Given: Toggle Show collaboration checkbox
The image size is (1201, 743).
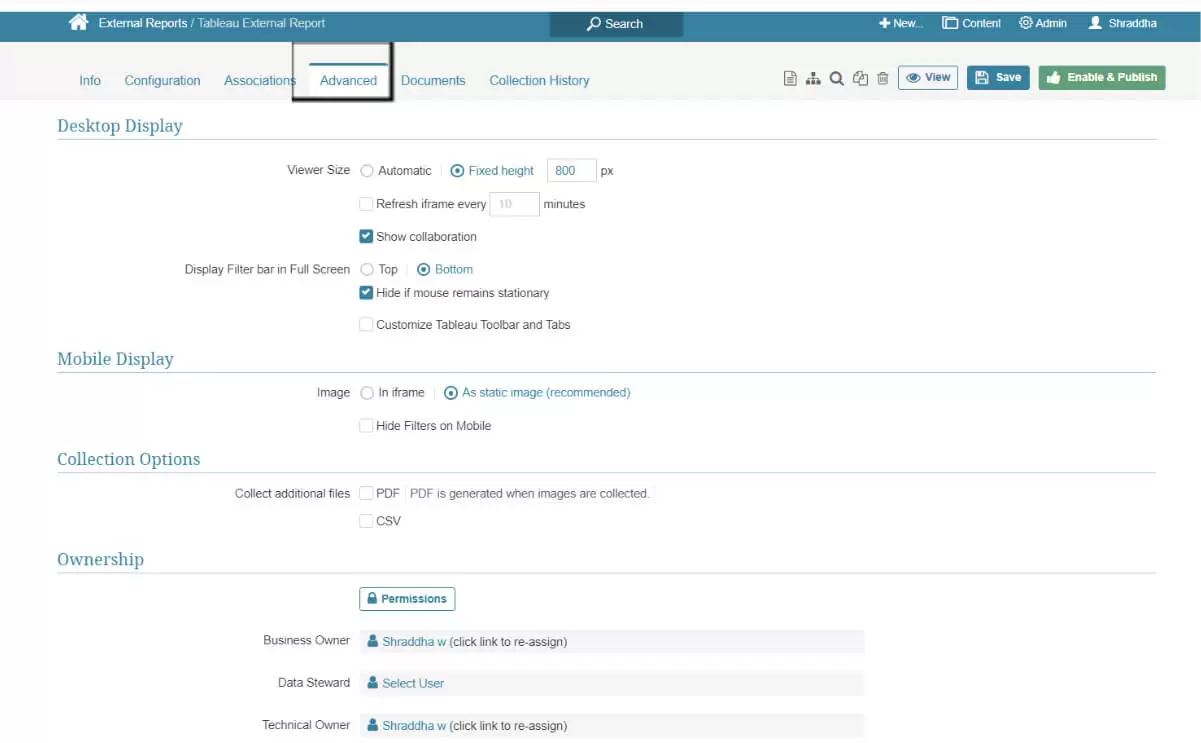Looking at the screenshot, I should click(x=366, y=237).
